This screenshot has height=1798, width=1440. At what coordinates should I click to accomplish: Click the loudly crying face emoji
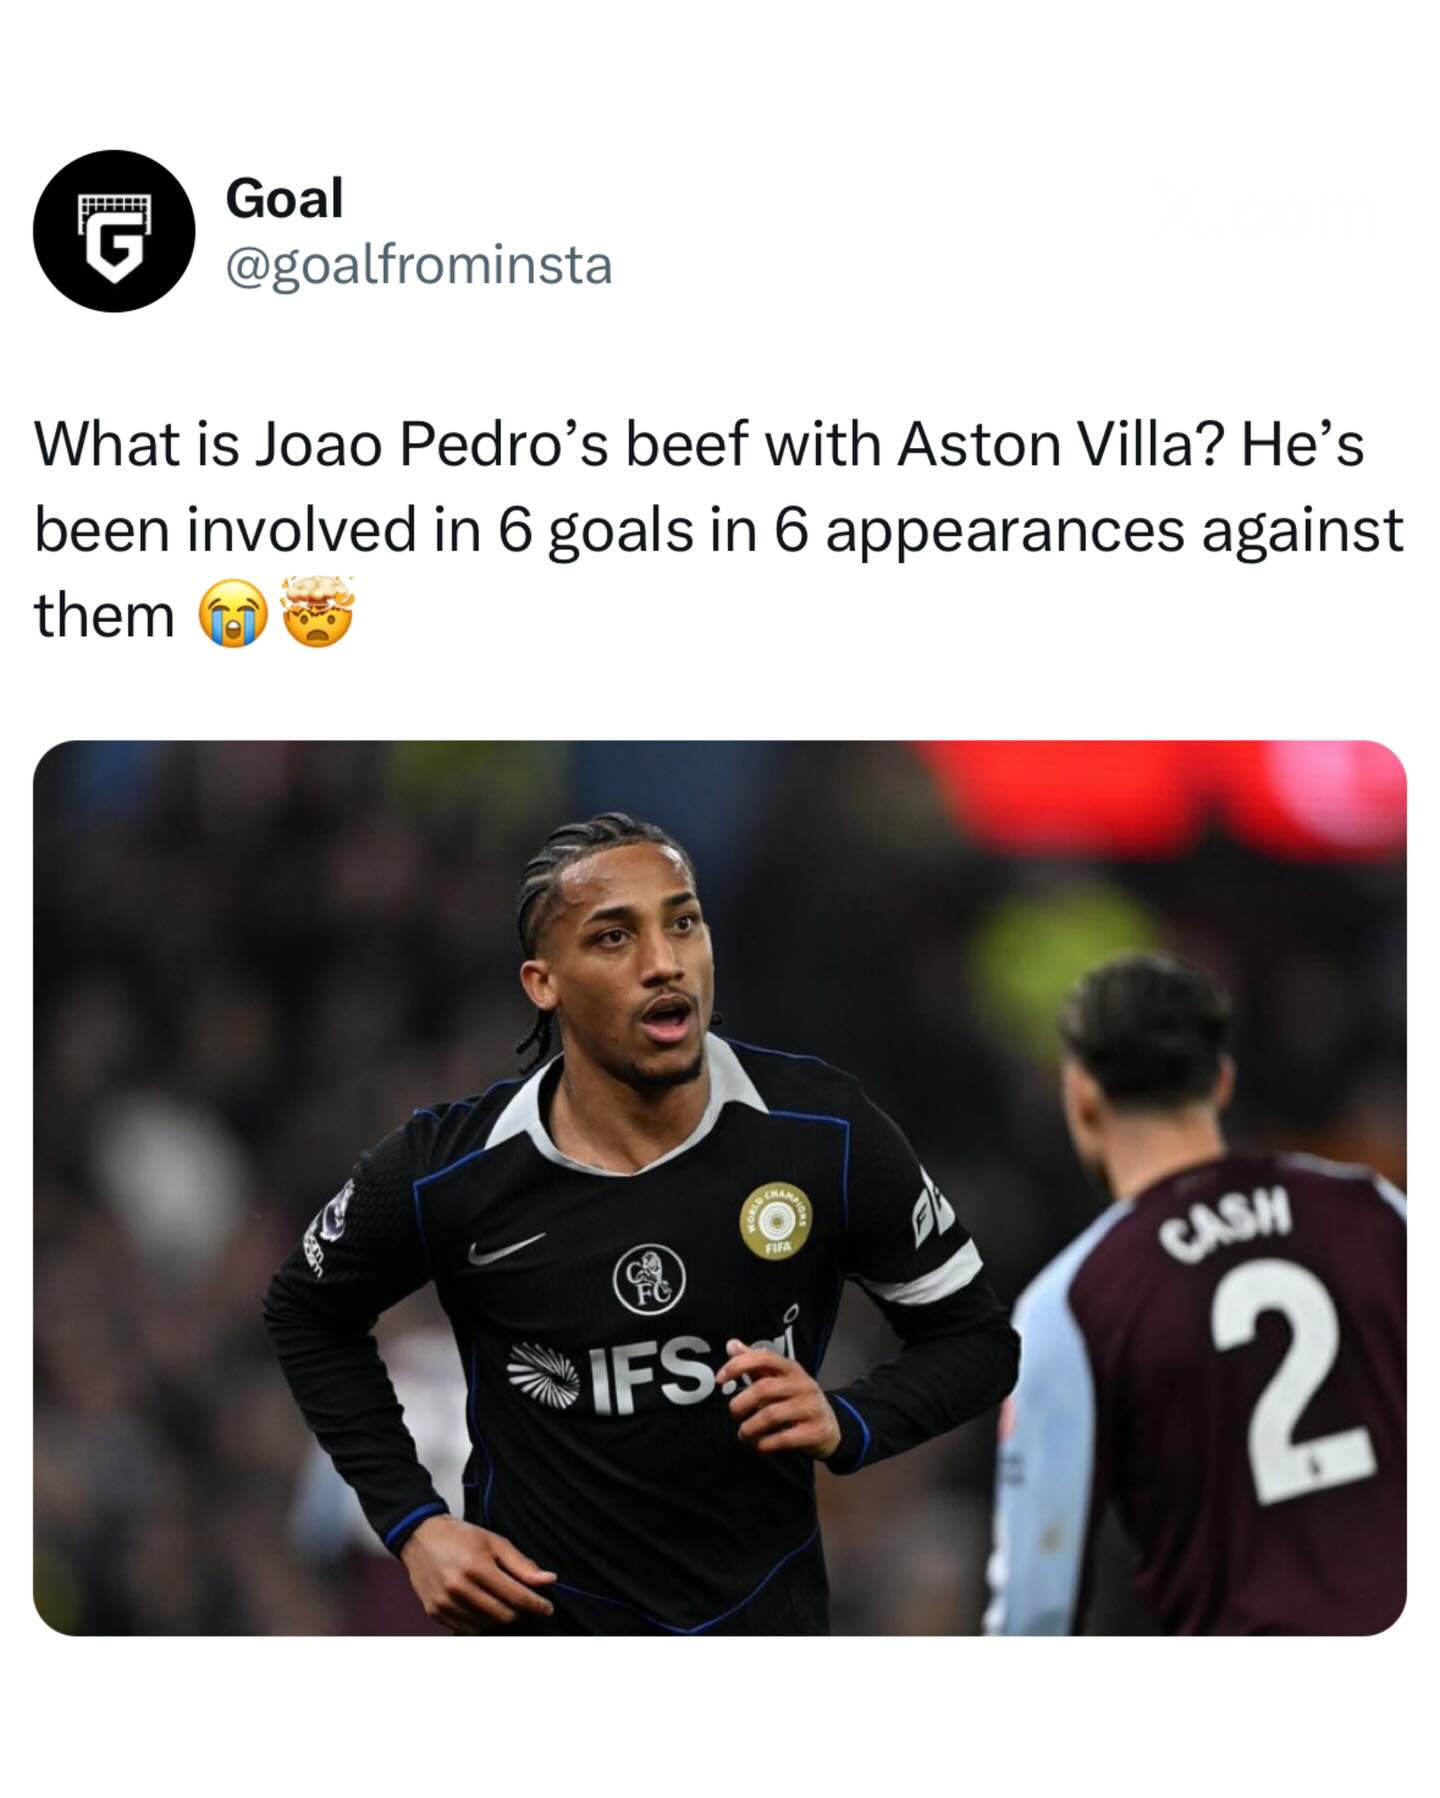[x=233, y=616]
